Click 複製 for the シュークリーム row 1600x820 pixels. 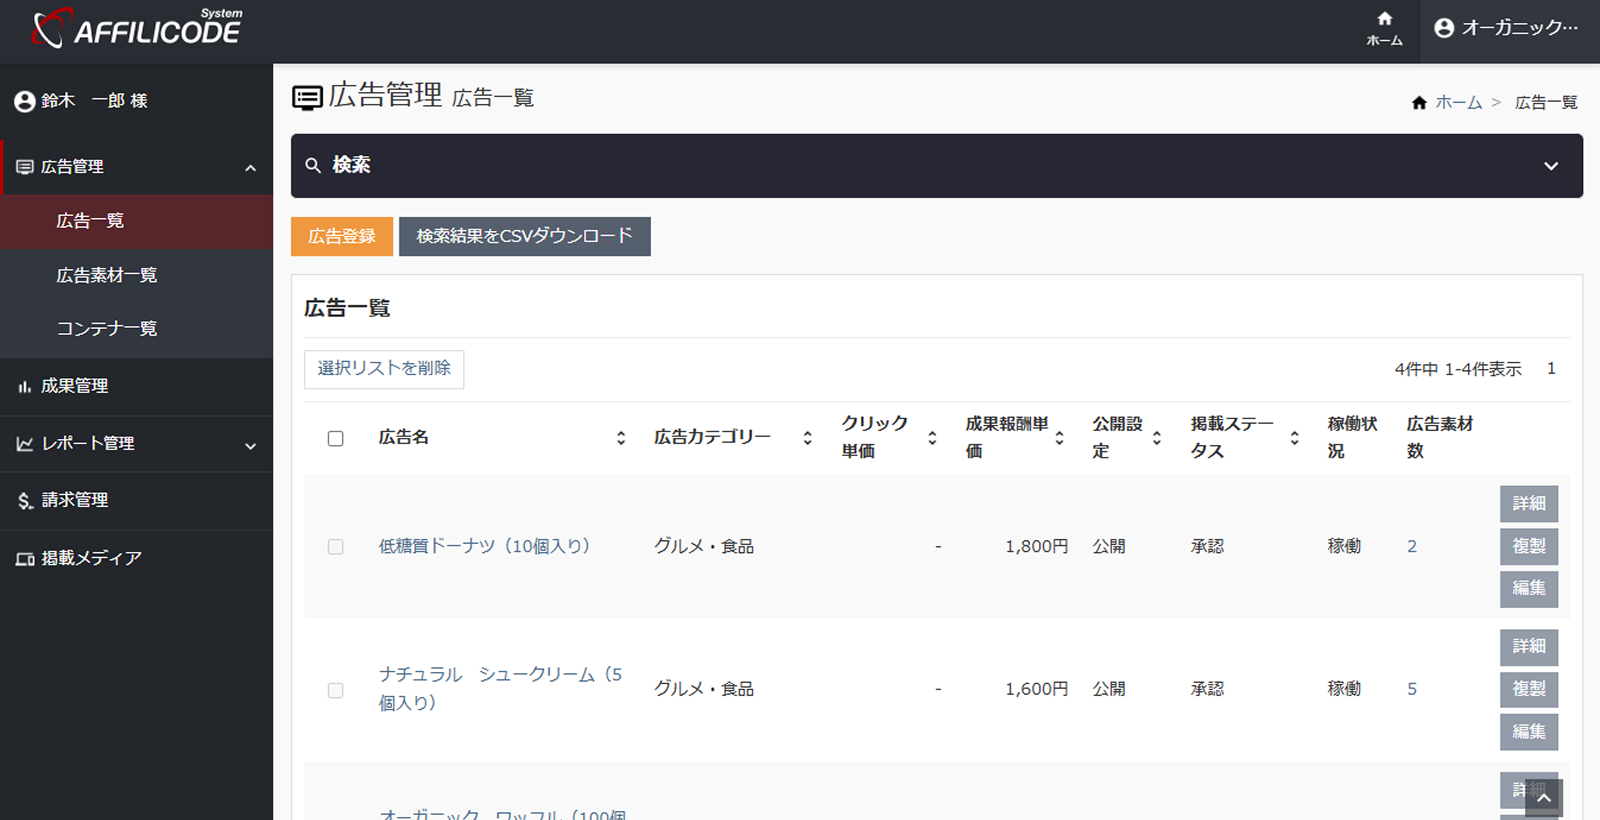1529,689
